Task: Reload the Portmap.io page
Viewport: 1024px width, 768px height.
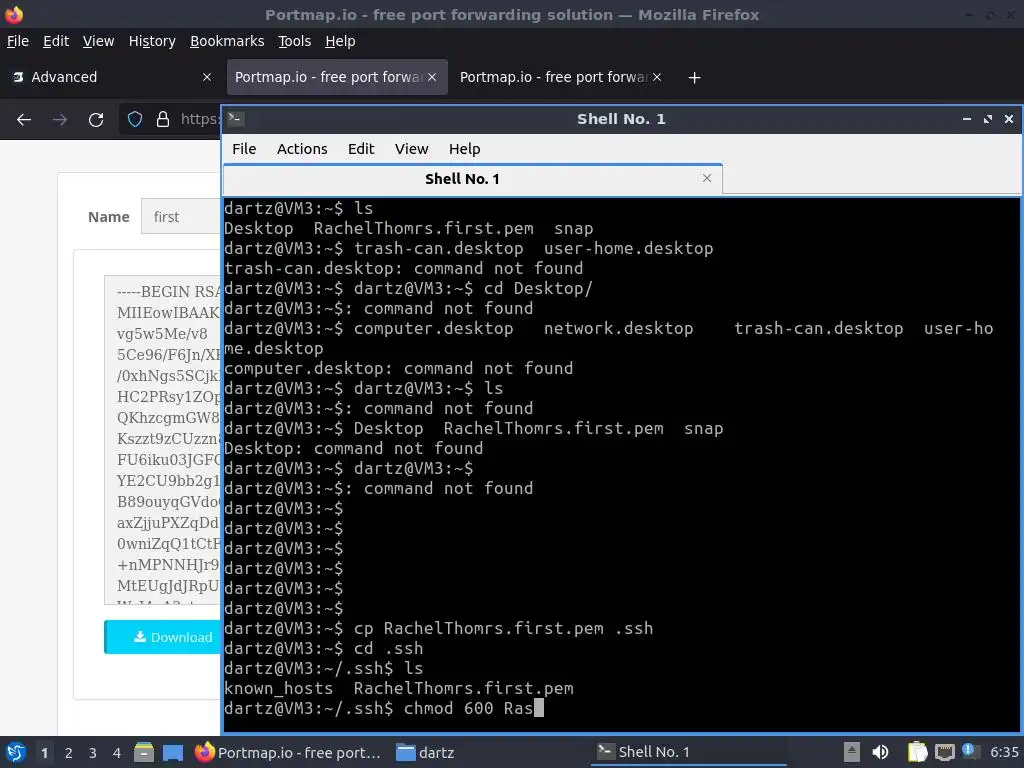Action: (x=96, y=120)
